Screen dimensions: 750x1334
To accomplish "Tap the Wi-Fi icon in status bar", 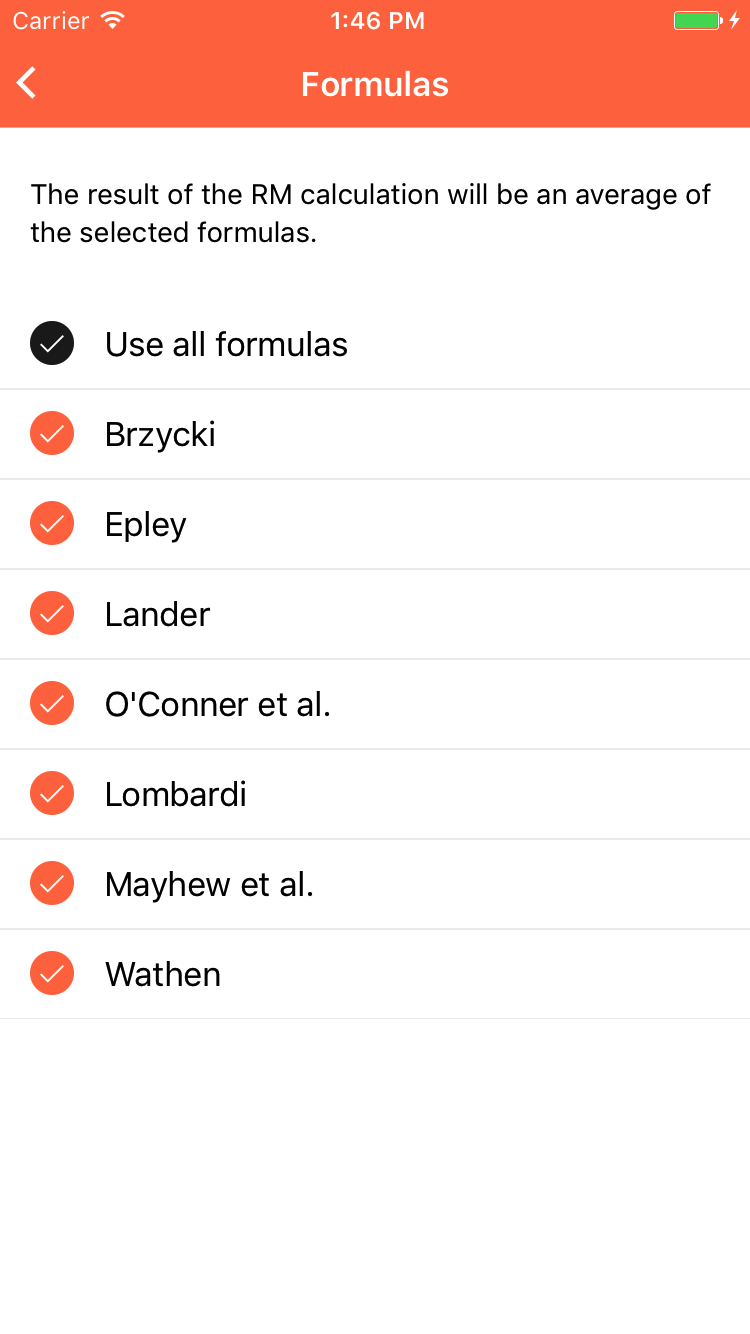I will point(113,20).
